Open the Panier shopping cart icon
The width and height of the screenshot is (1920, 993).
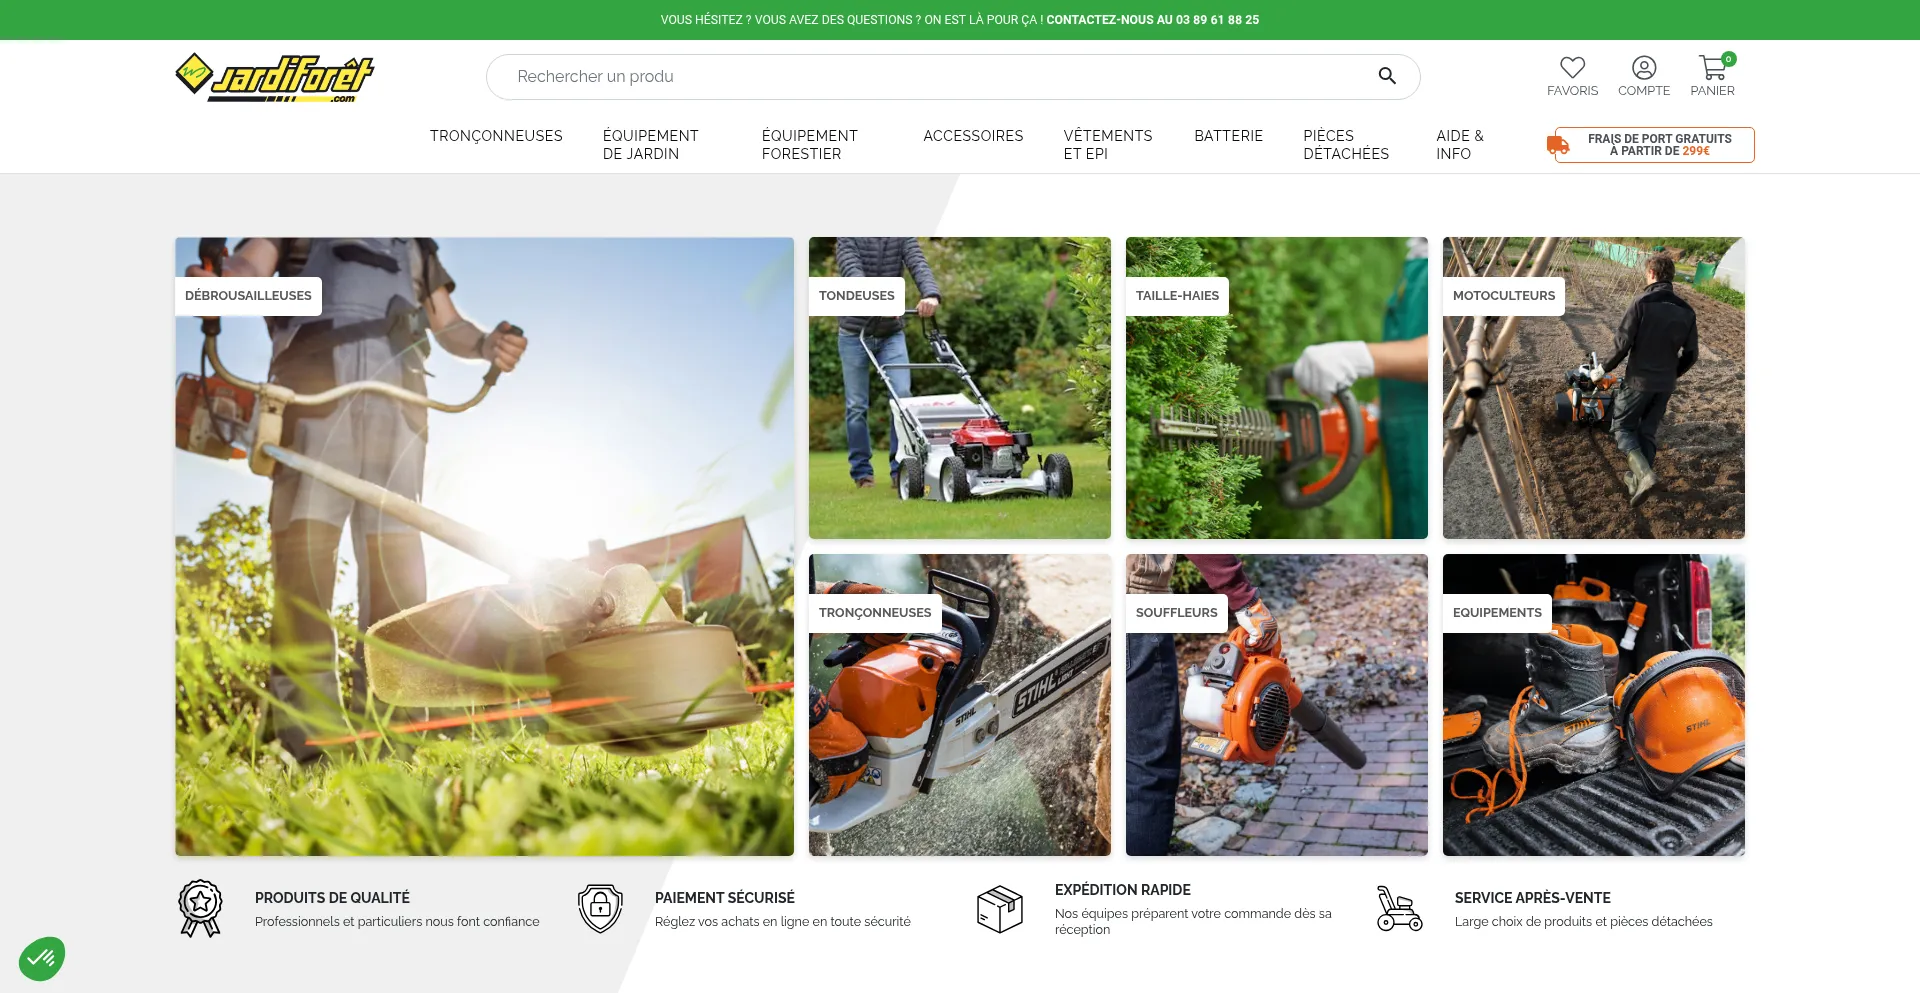click(x=1712, y=68)
